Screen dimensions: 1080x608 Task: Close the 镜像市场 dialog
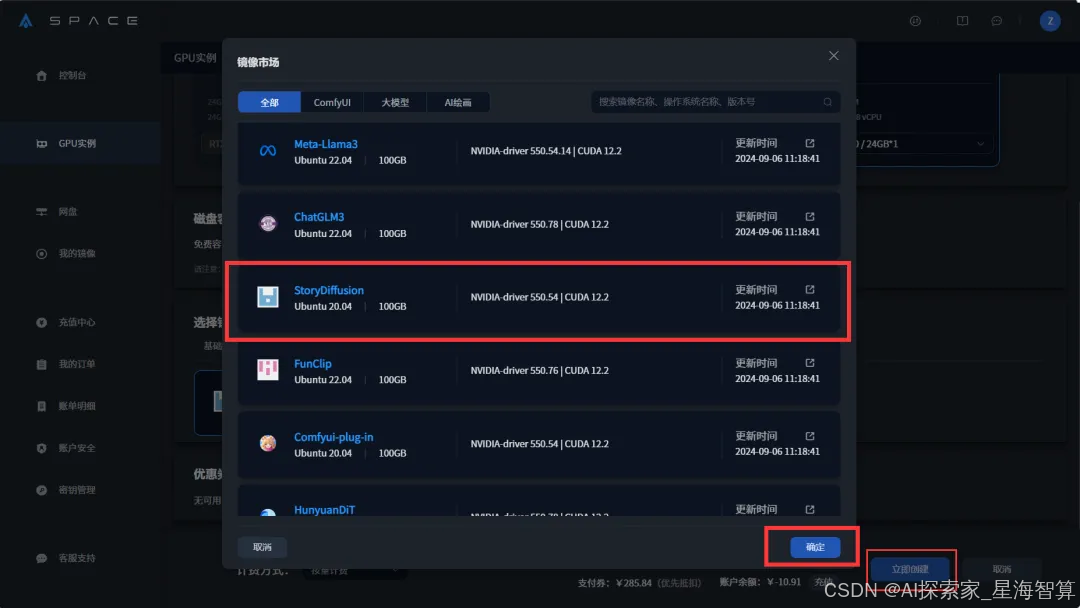pyautogui.click(x=833, y=56)
